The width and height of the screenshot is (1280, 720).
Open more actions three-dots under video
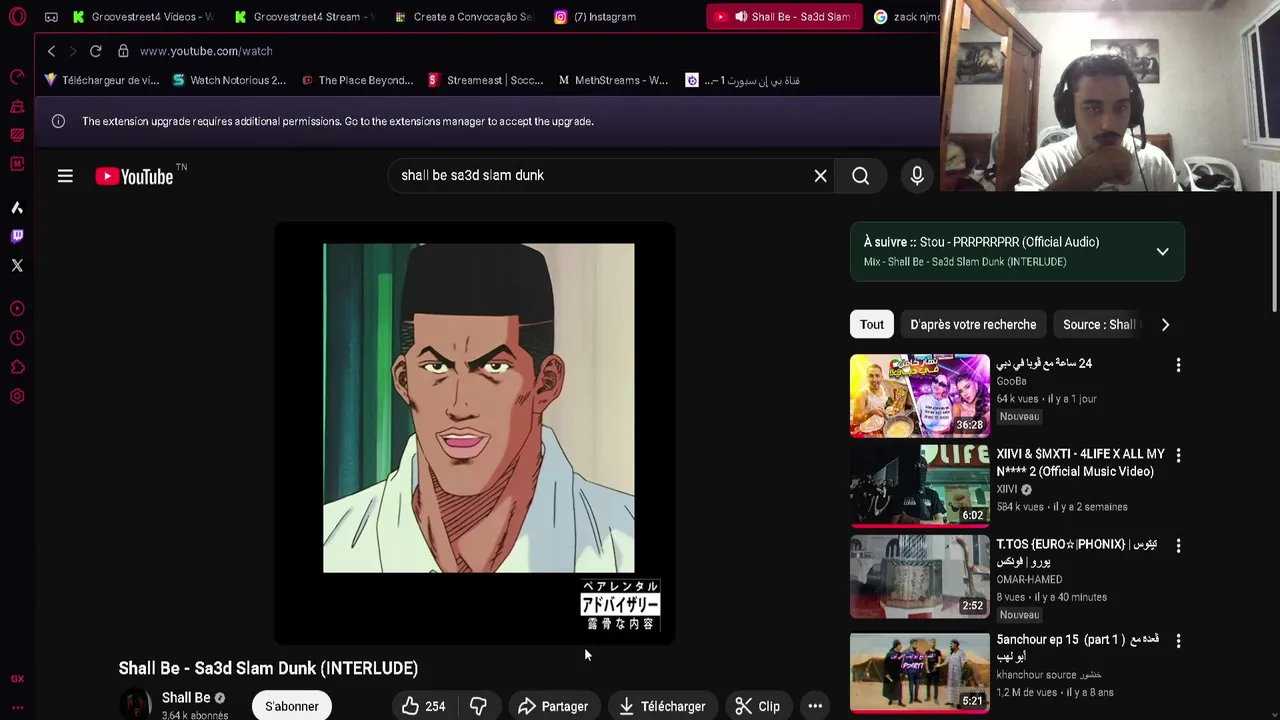point(815,706)
